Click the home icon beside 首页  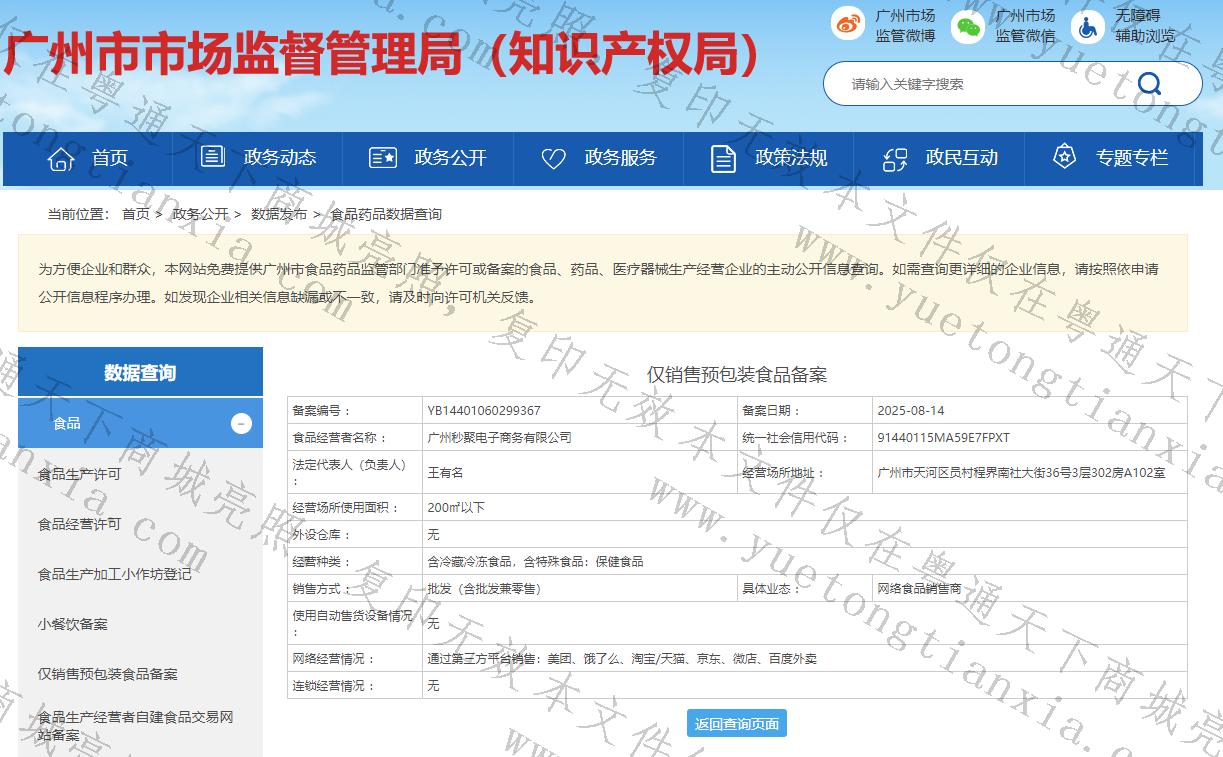click(61, 158)
